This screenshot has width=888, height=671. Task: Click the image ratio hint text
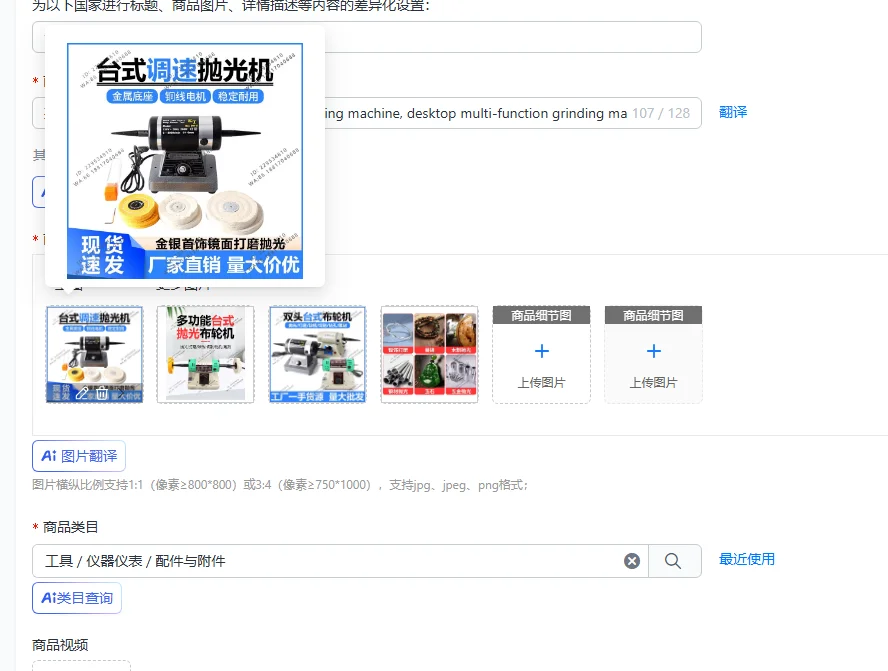[x=280, y=485]
